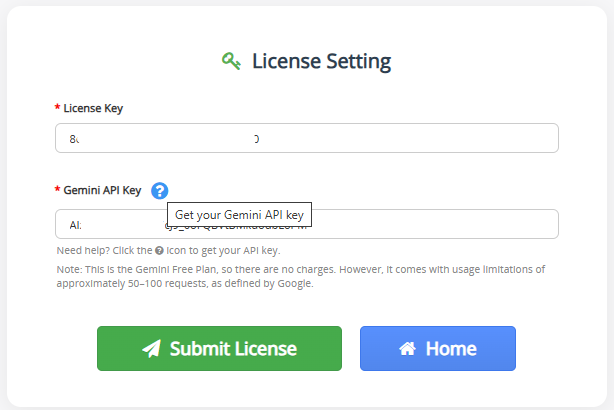614x410 pixels.
Task: Click the Gemini Free Plan note text
Action: click(301, 276)
